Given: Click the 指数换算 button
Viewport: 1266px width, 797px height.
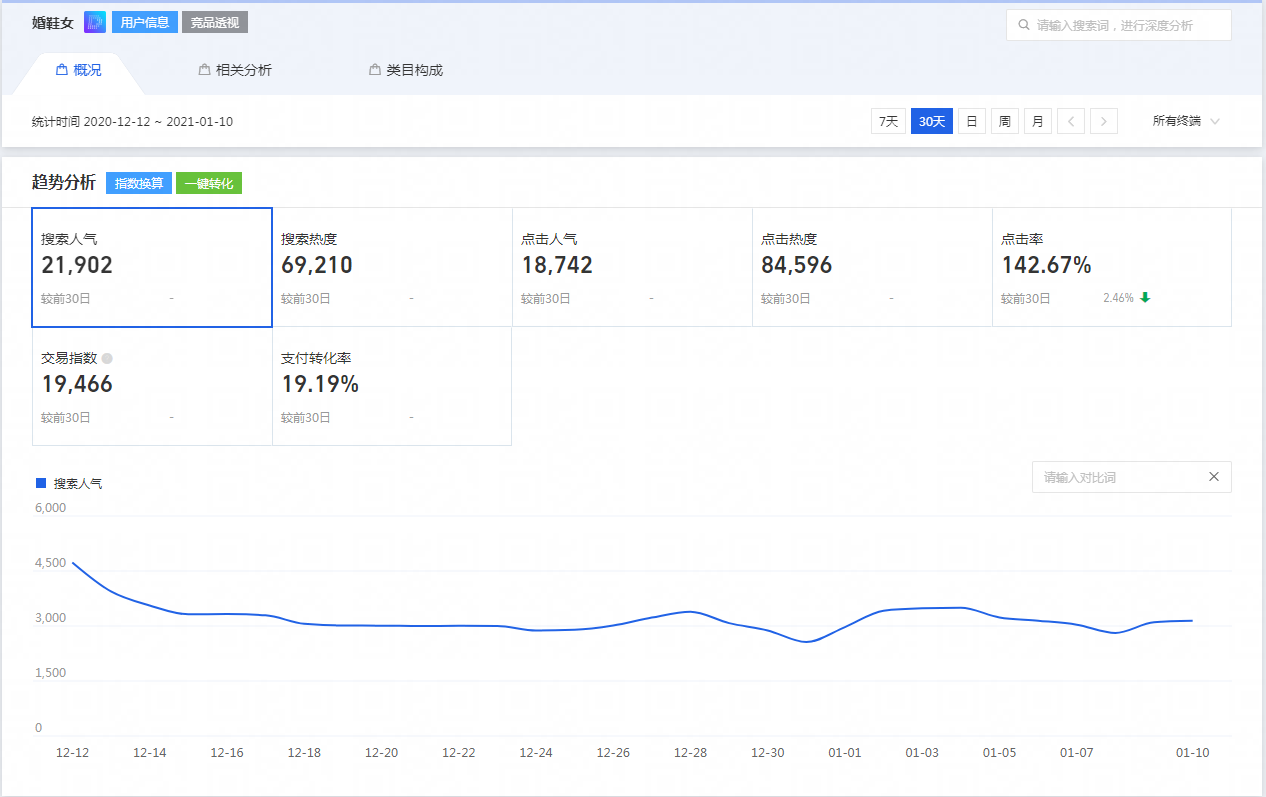Looking at the screenshot, I should coord(139,184).
